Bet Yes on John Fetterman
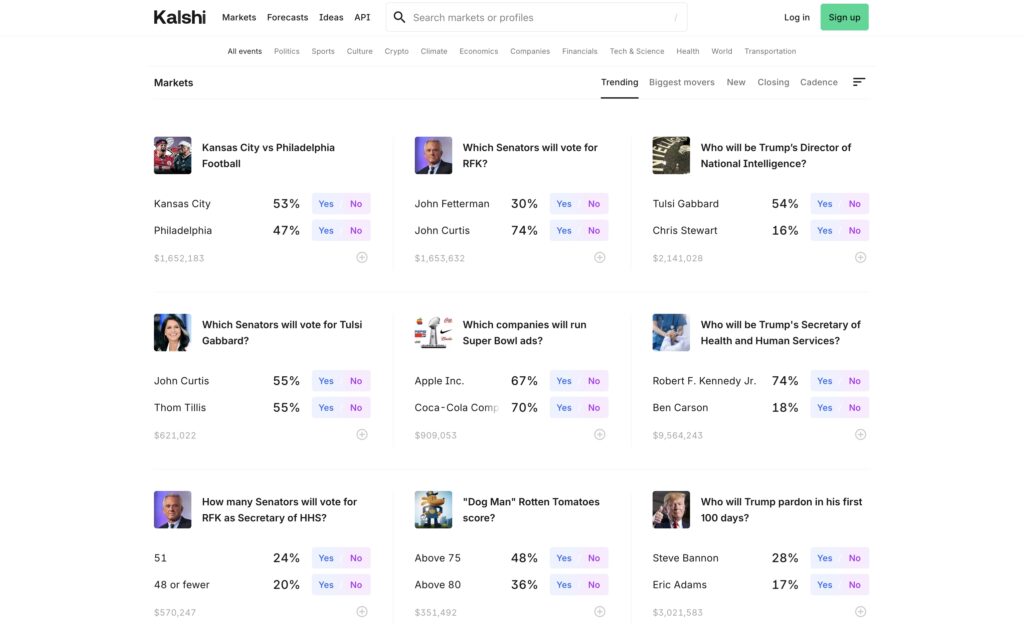1024x631 pixels. (564, 204)
